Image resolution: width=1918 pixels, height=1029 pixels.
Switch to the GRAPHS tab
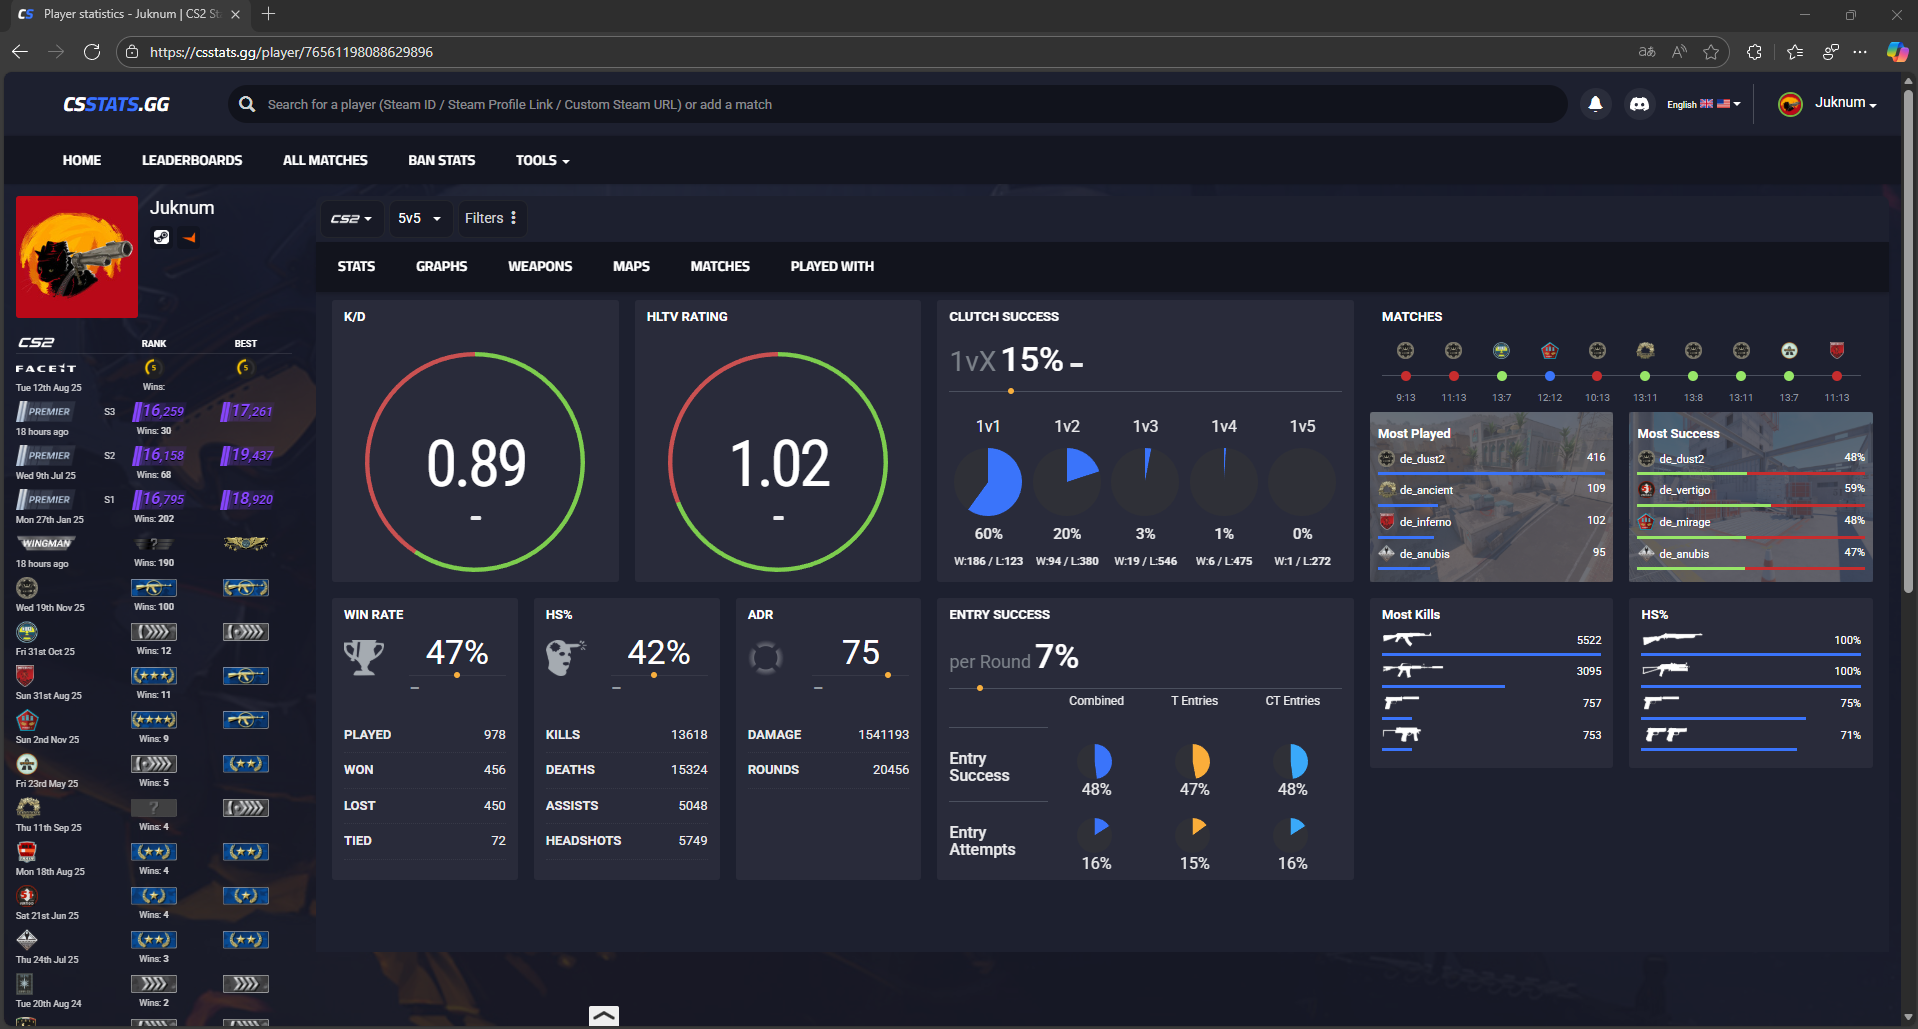click(441, 266)
